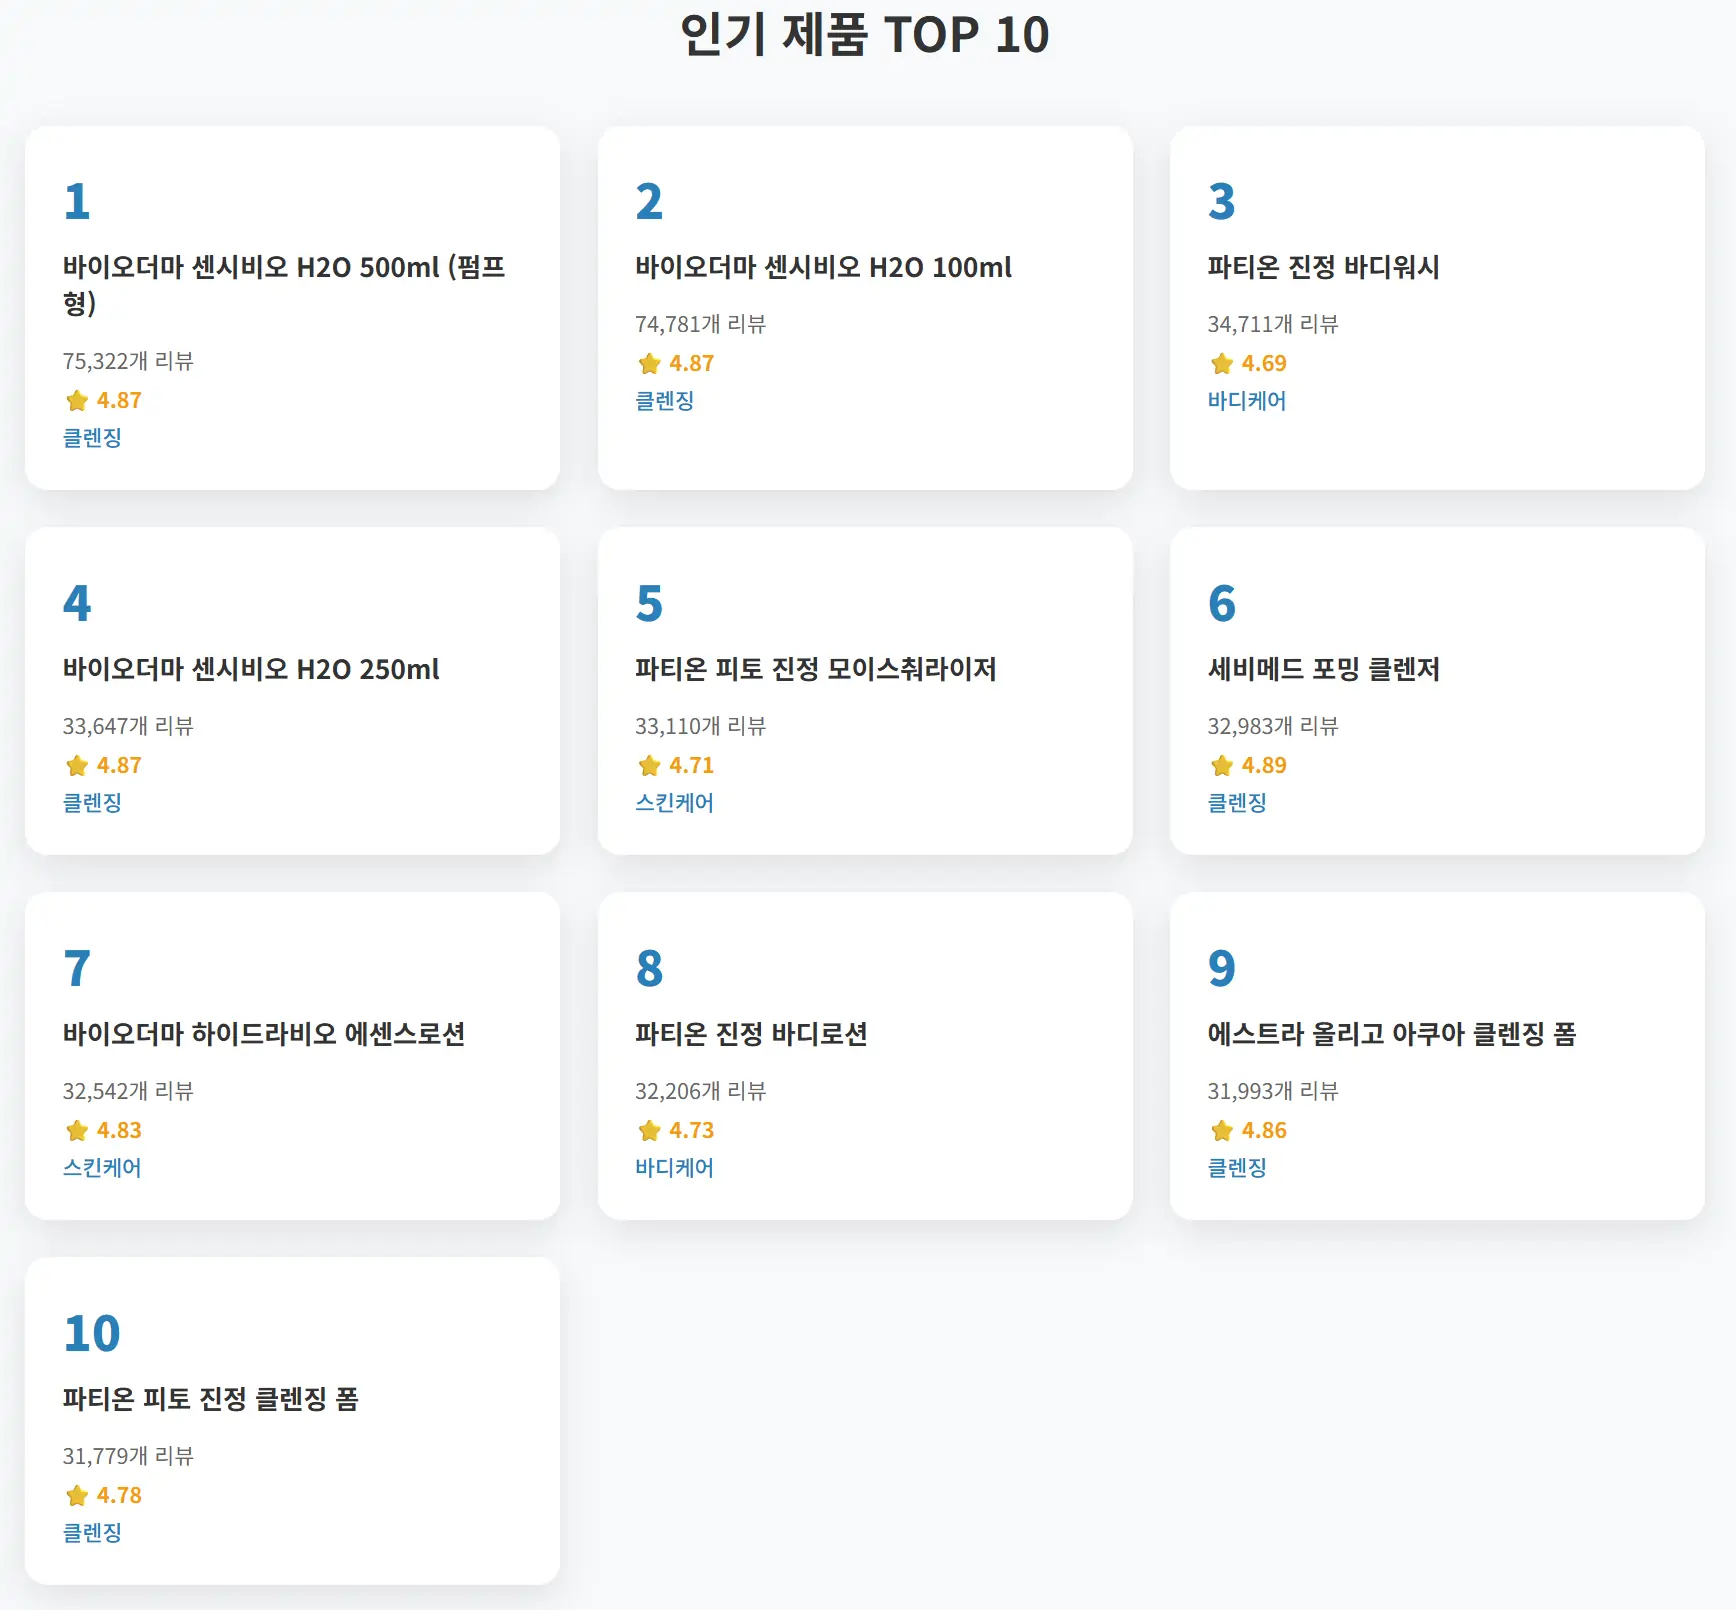Click 클렌징 category under 세비메드 포밍 클렌저

(1237, 803)
